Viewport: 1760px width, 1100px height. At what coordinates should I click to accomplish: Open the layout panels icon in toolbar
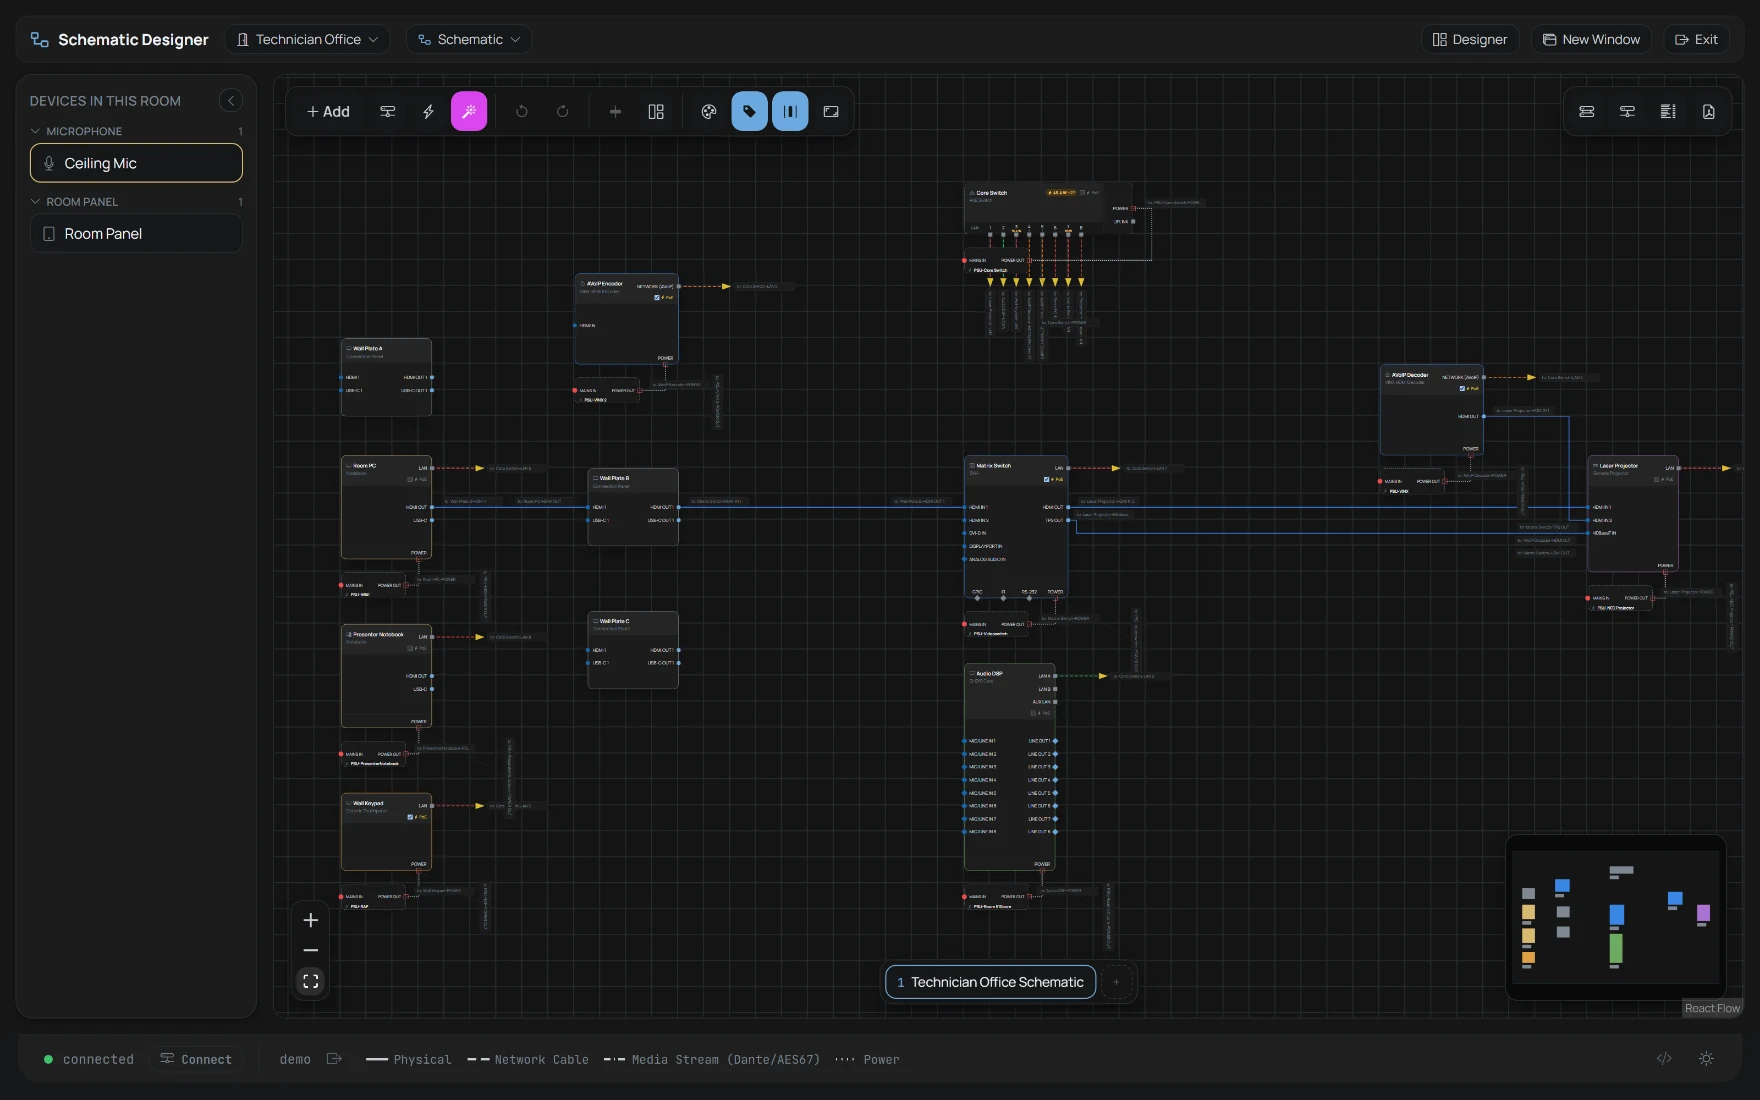tap(656, 112)
